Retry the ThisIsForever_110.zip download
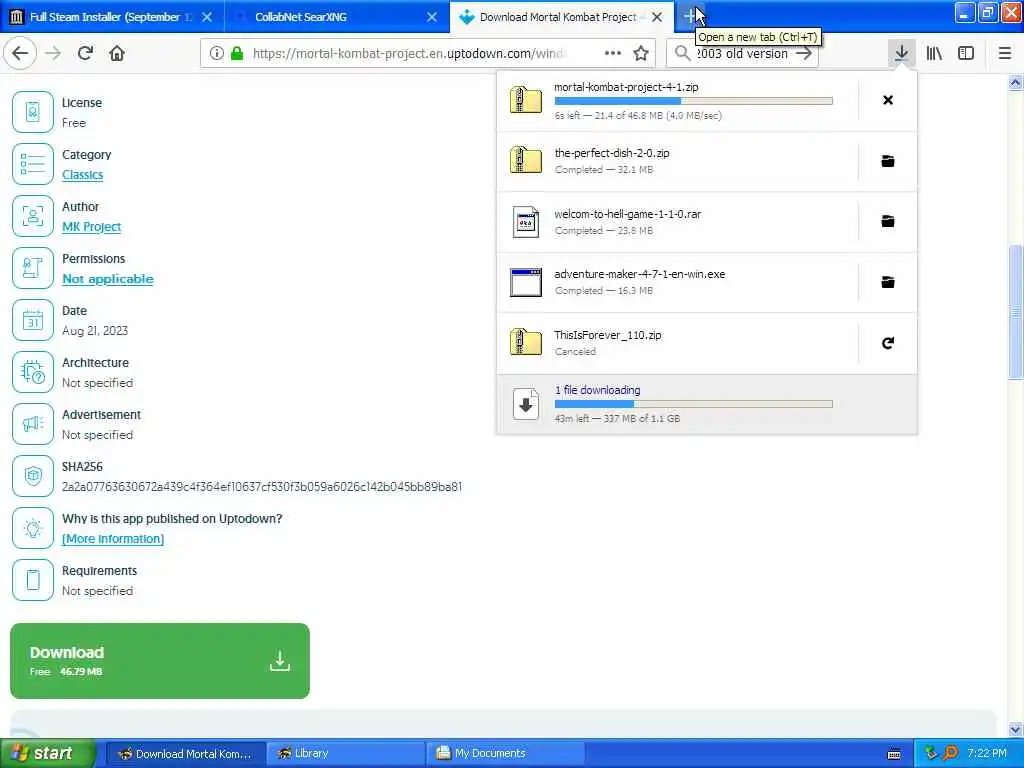This screenshot has height=768, width=1024. pyautogui.click(x=888, y=343)
